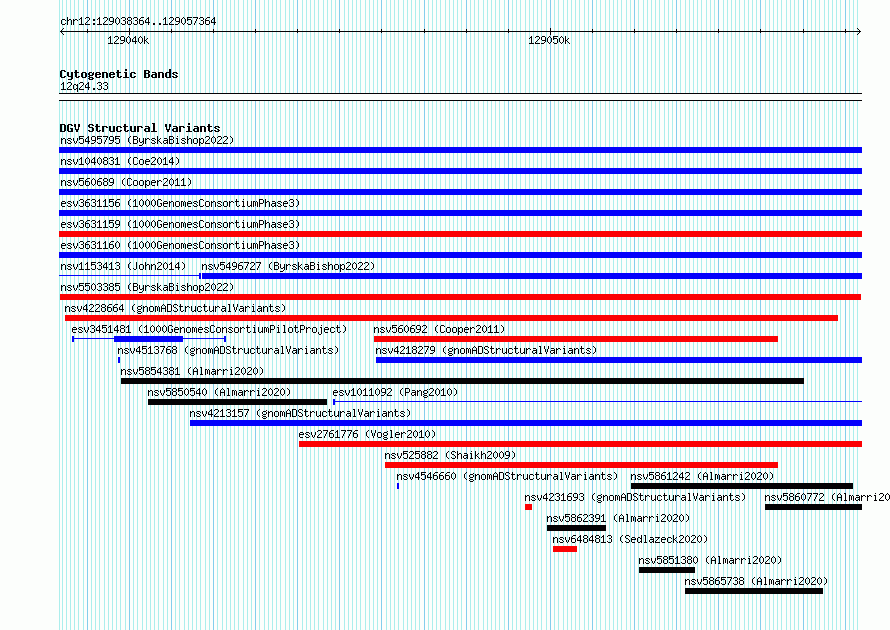Image resolution: width=890 pixels, height=630 pixels.
Task: Select the blue bar of nsv5496727
Action: 532,276
